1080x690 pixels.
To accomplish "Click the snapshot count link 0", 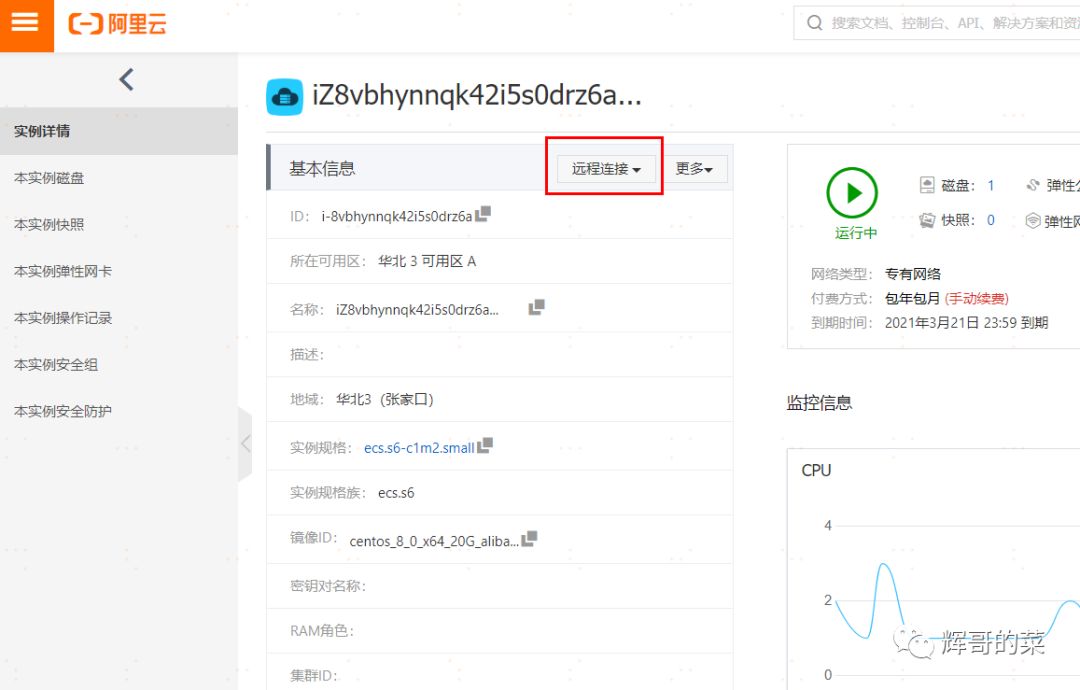I will (990, 220).
